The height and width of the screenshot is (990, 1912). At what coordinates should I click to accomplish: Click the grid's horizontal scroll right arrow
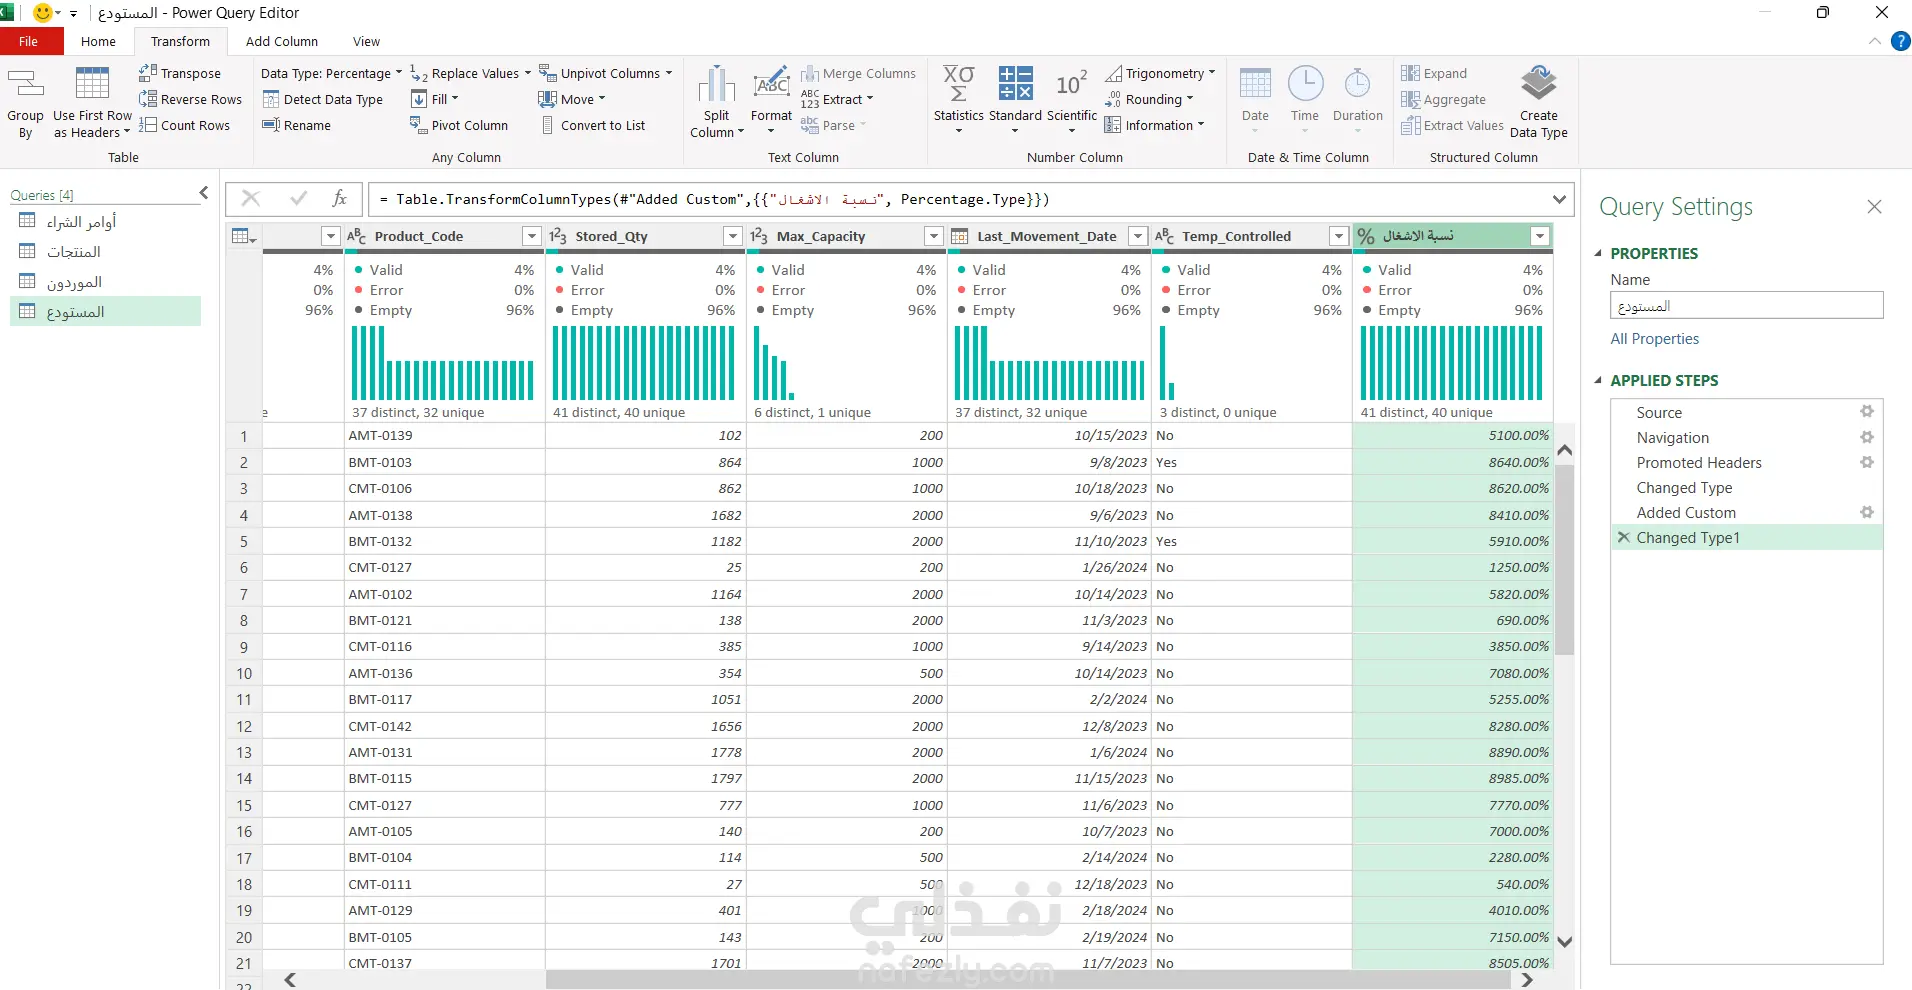(1527, 980)
